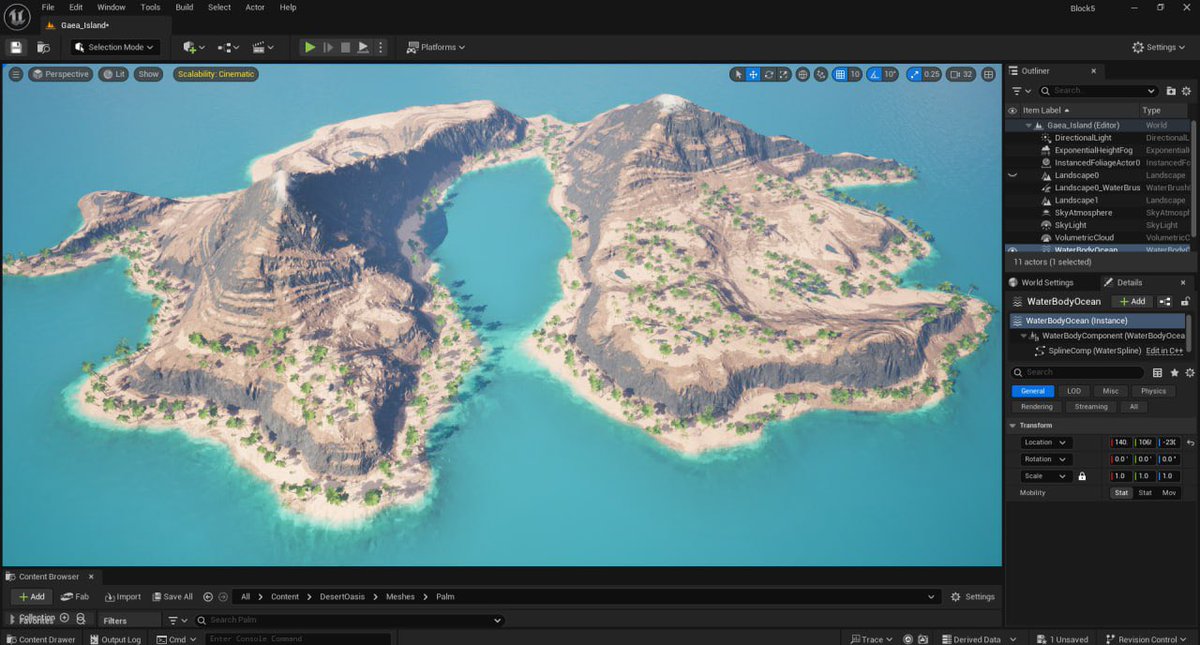Switch to the Rotate tool

pos(767,74)
